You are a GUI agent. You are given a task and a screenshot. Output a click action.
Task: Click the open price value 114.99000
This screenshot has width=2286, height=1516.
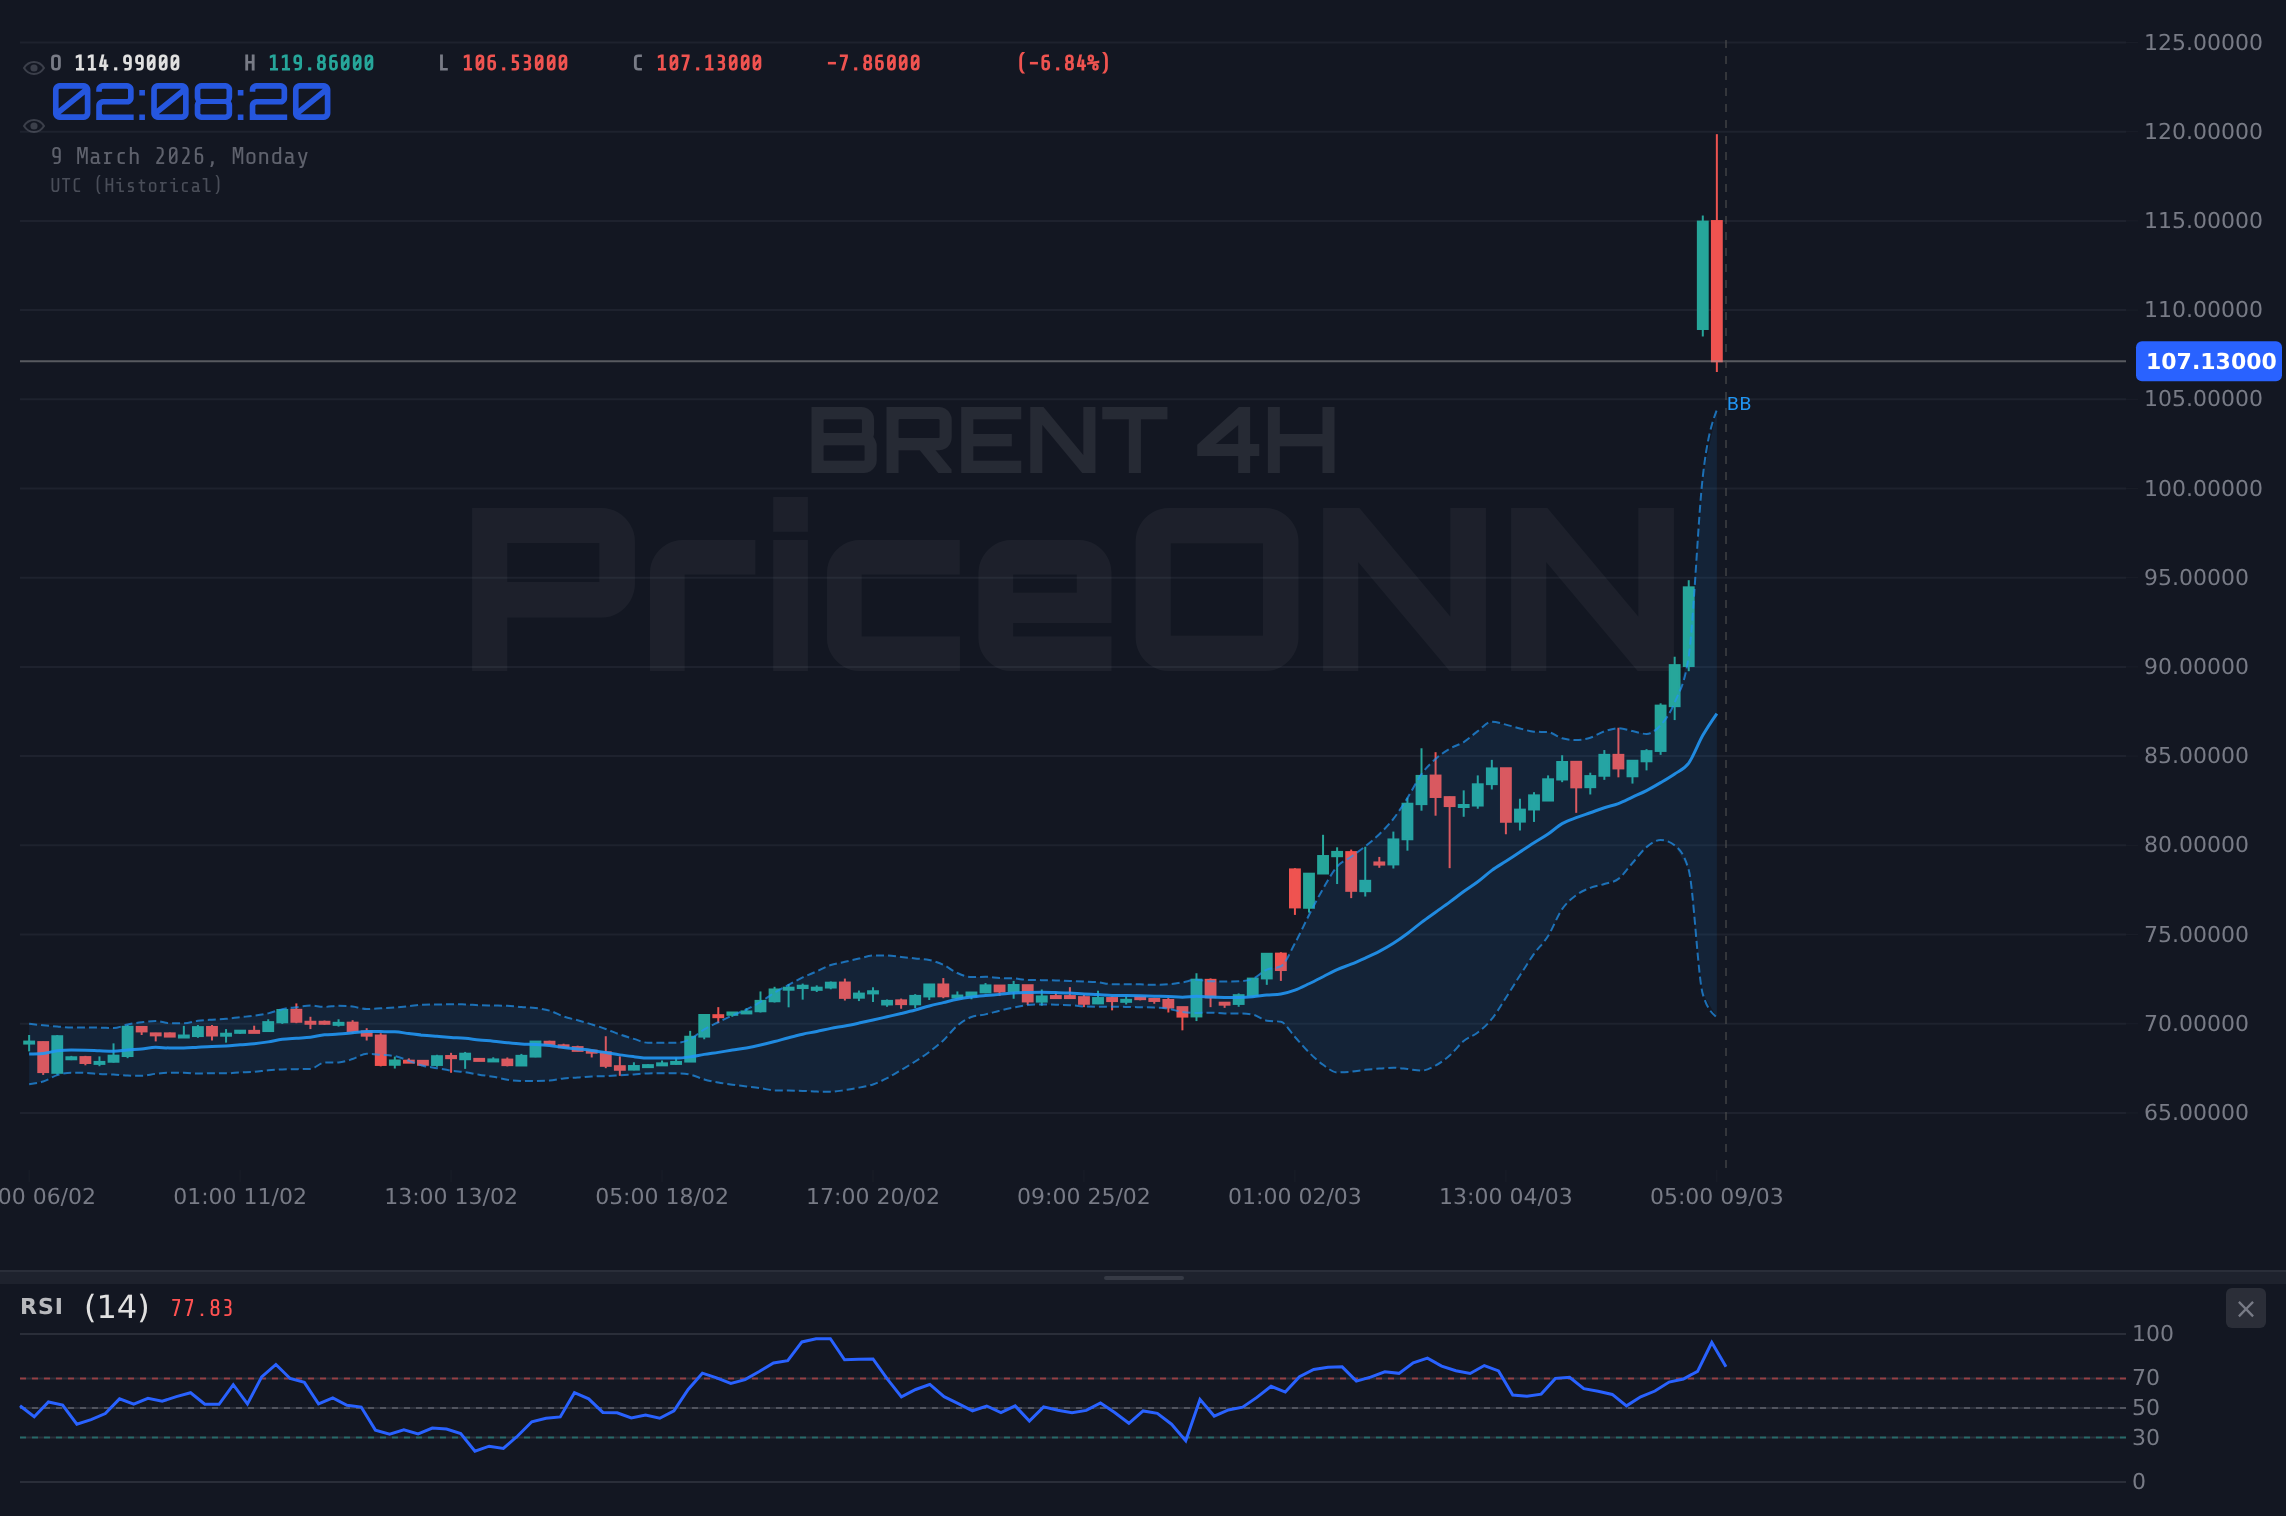(127, 64)
